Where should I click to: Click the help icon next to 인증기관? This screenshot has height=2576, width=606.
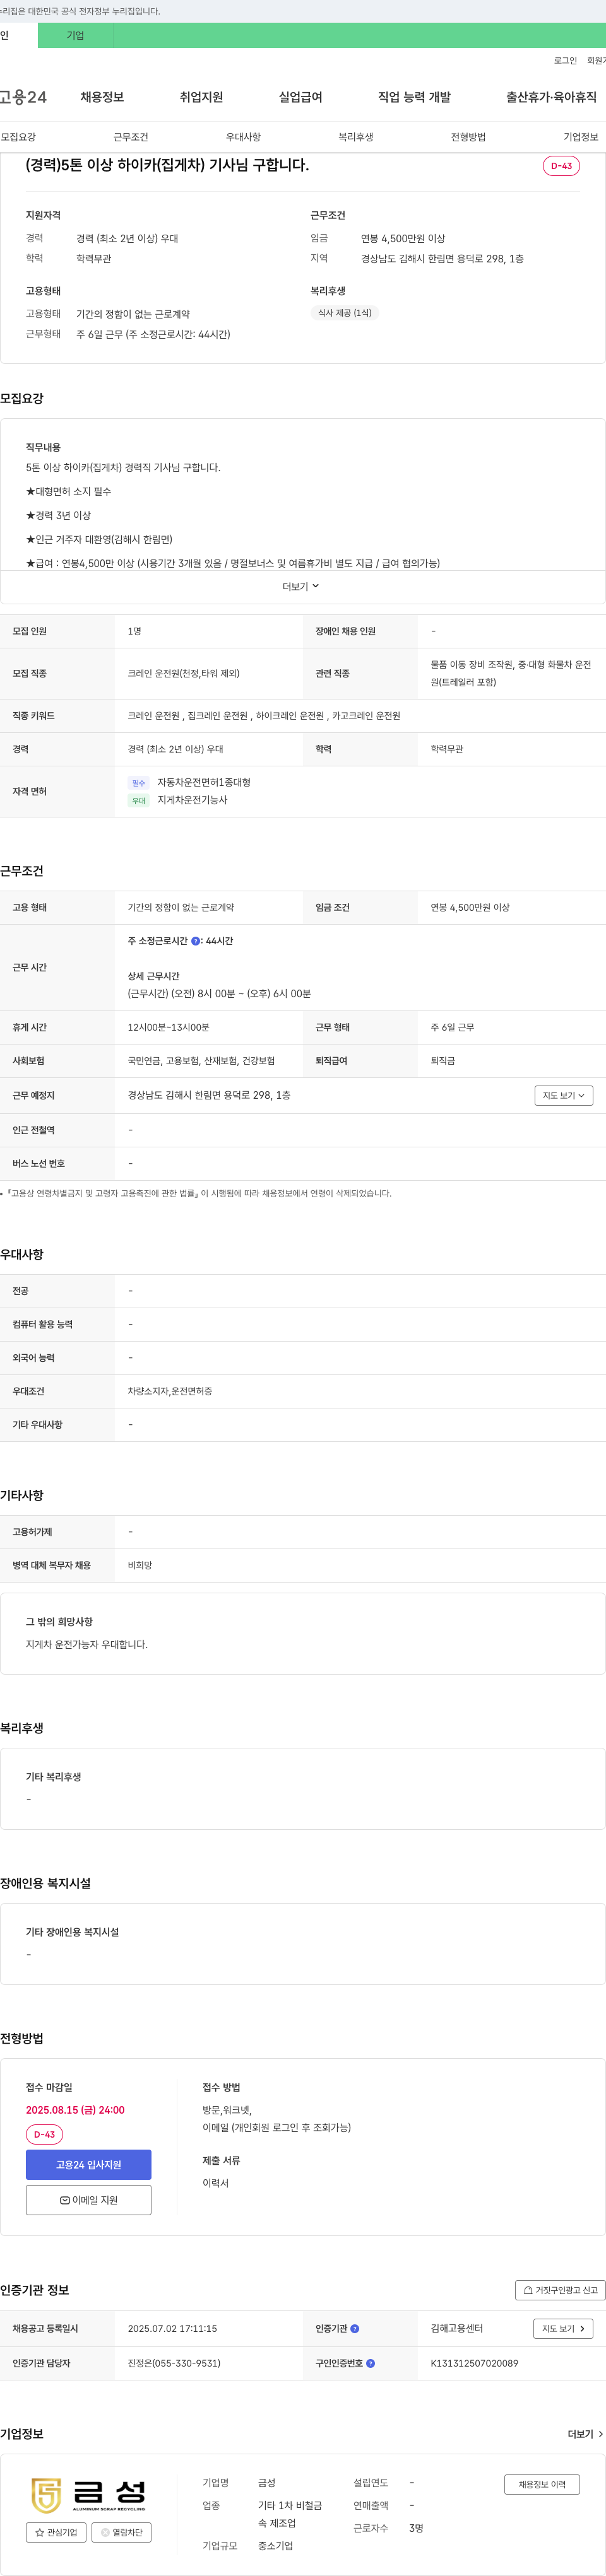click(355, 2329)
